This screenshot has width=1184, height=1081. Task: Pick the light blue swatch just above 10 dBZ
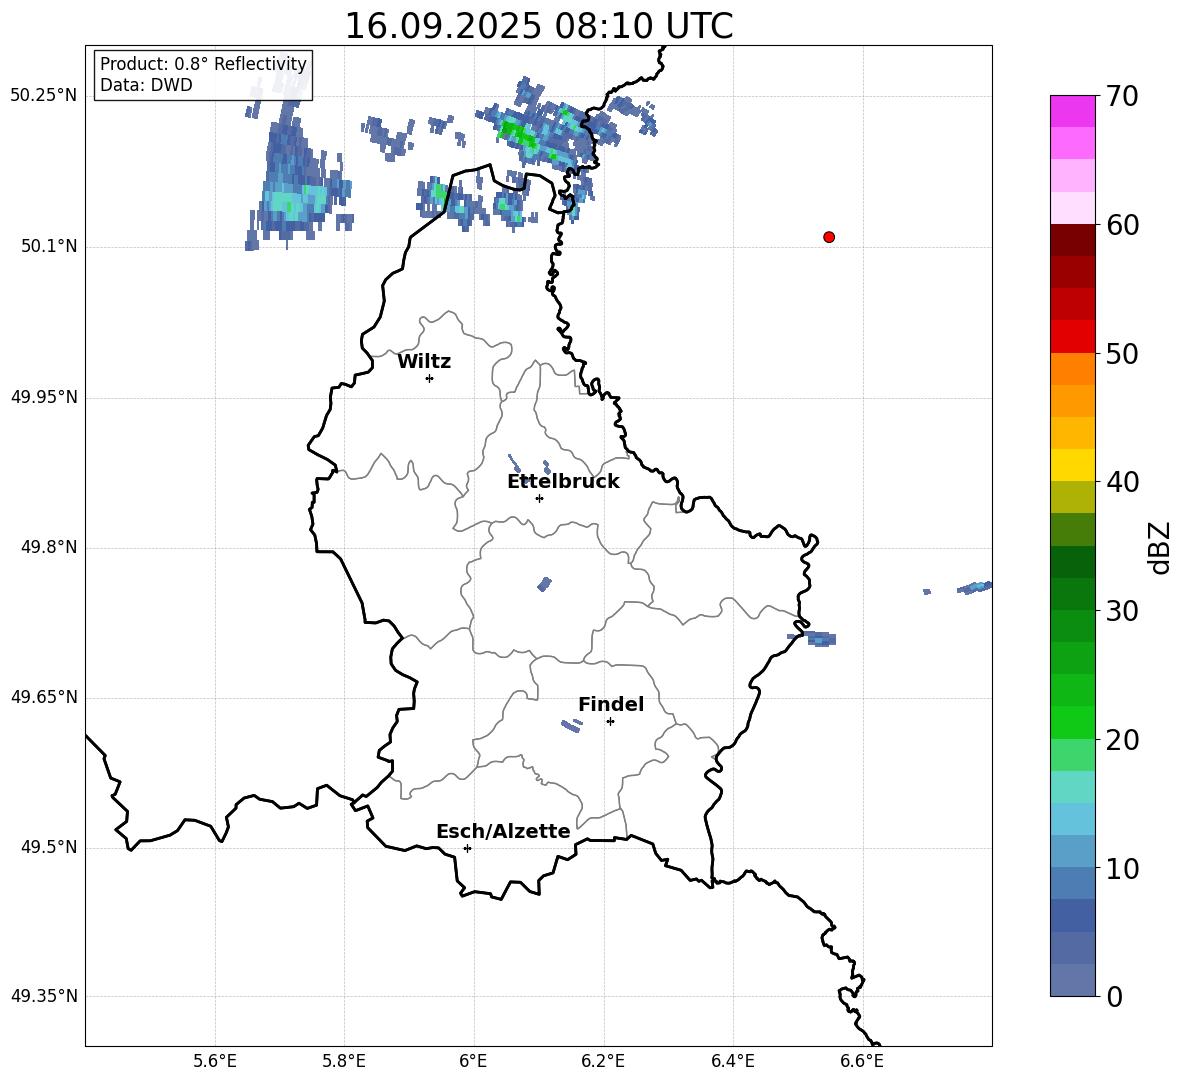1072,852
